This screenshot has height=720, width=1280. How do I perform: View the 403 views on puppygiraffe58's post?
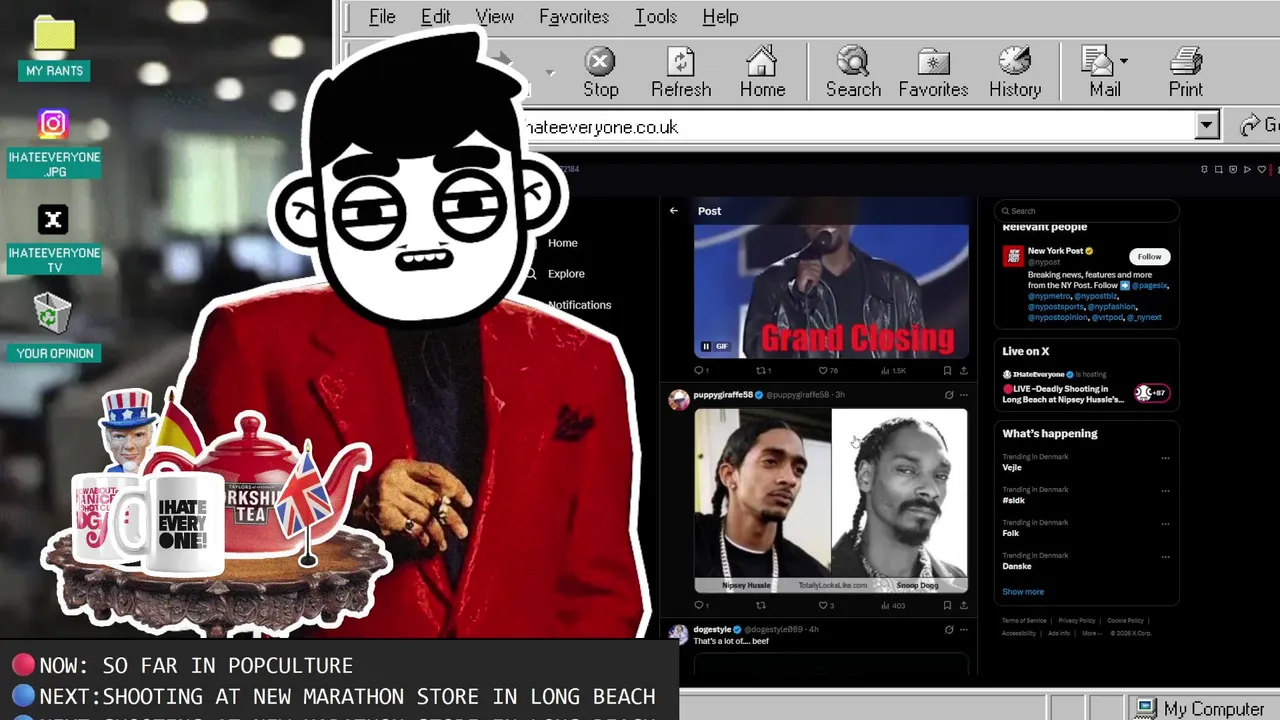point(893,605)
